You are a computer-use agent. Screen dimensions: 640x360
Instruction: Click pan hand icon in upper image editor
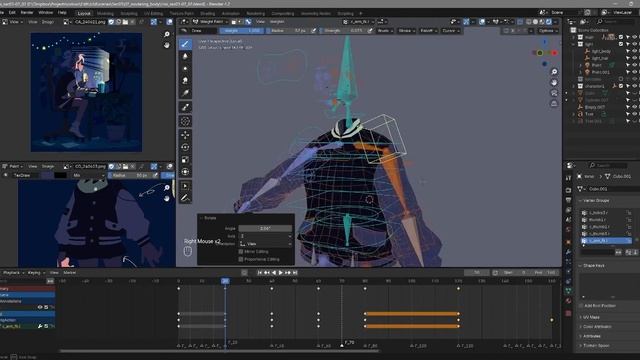[x=167, y=45]
